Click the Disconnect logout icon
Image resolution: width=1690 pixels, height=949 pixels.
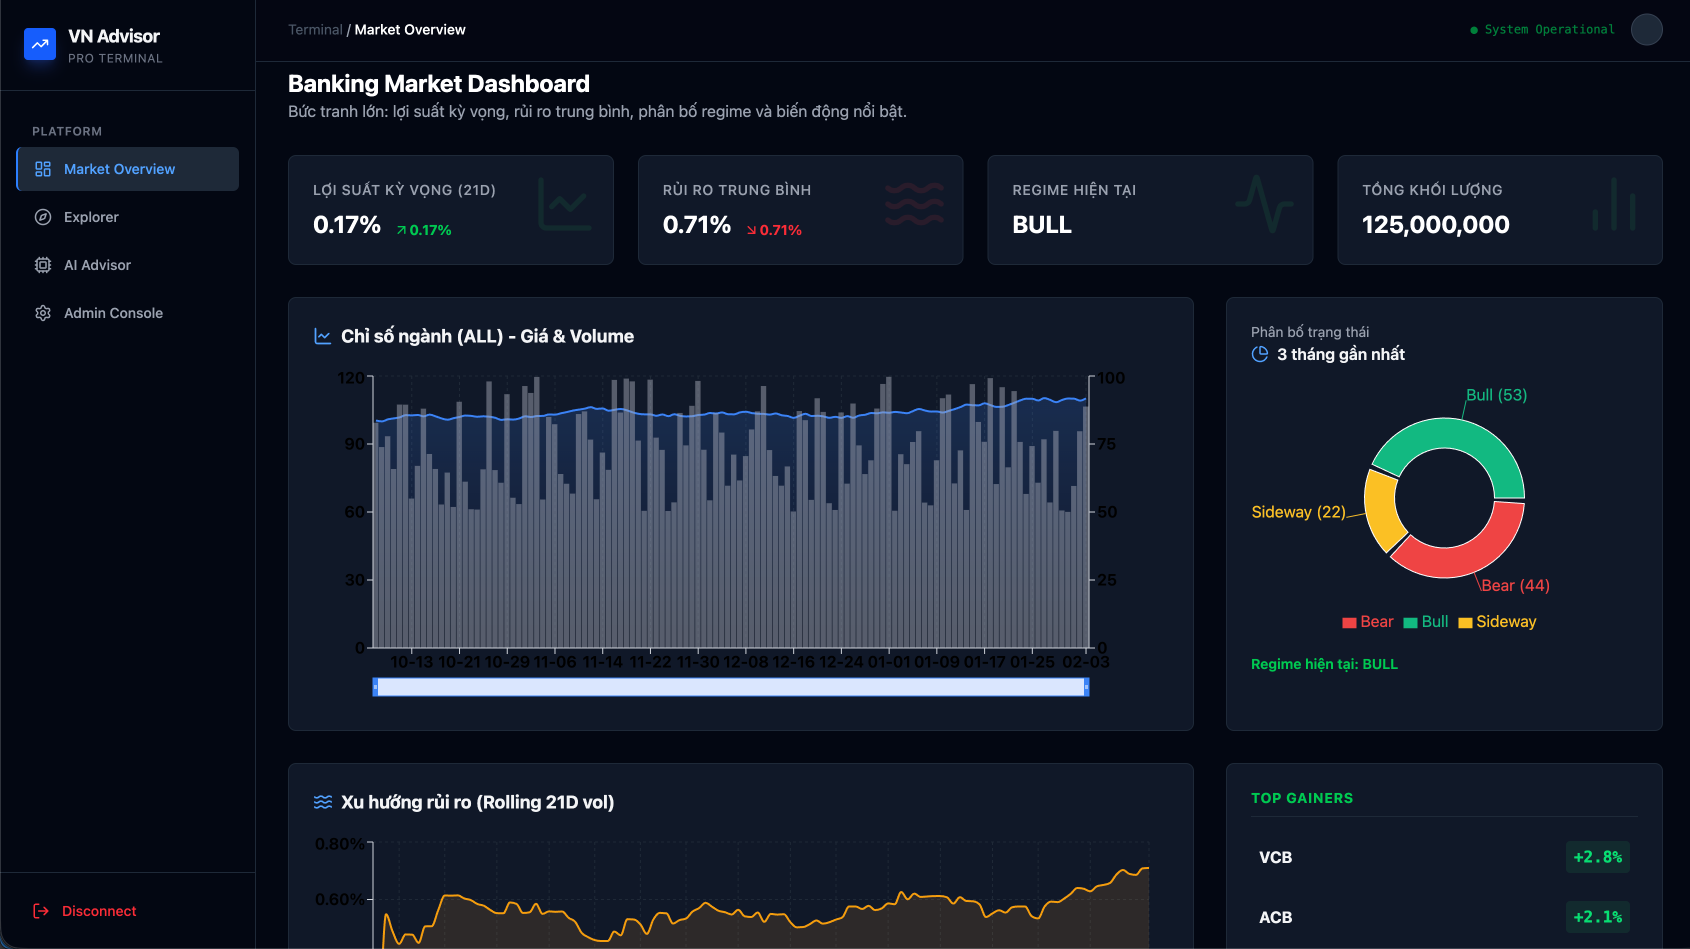click(41, 911)
